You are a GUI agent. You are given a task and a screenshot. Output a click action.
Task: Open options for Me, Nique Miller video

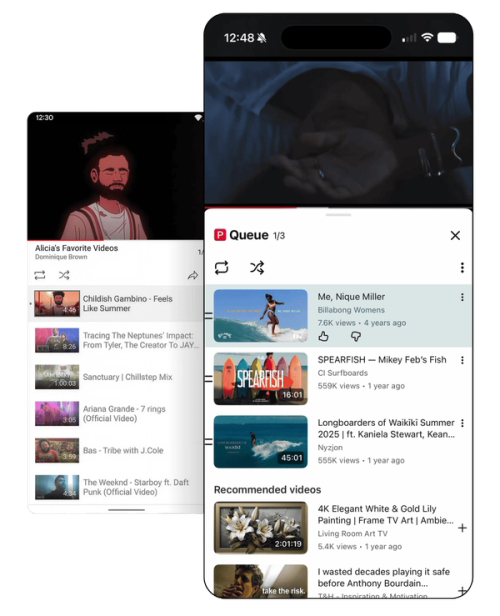(462, 297)
